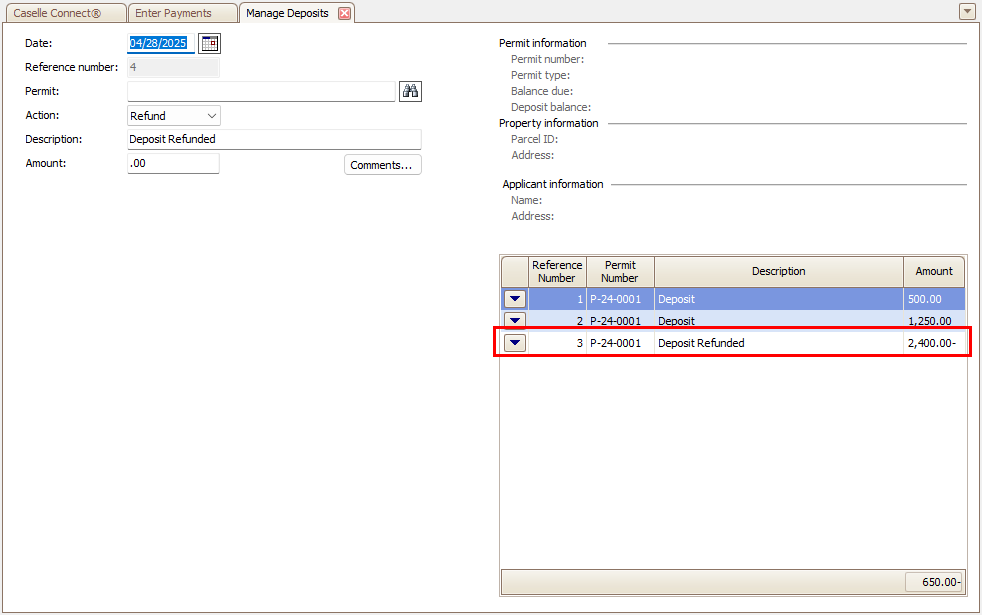Click the binoculars permit search icon
Screen dimensions: 982x615
[410, 91]
